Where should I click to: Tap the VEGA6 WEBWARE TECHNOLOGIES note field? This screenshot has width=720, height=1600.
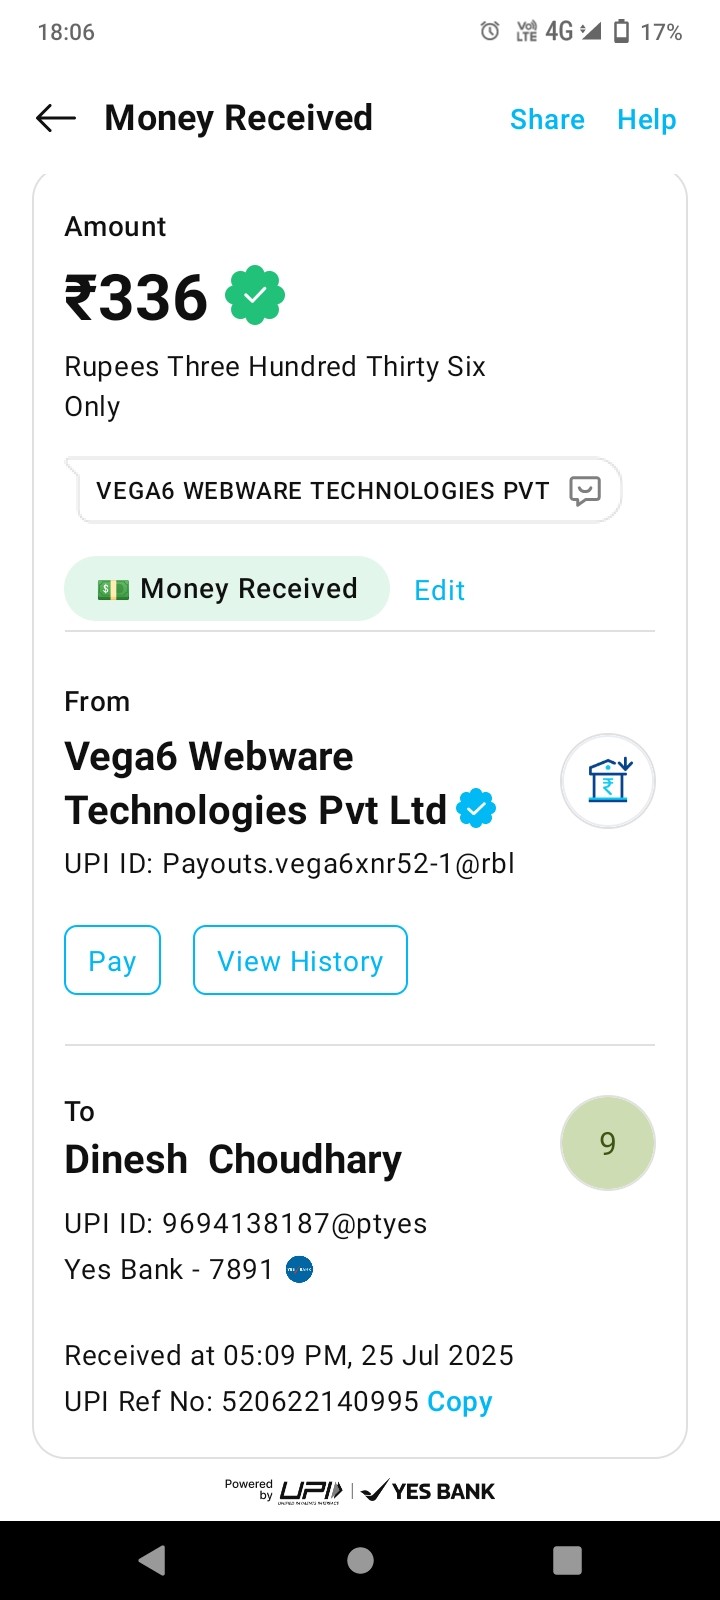[x=322, y=491]
